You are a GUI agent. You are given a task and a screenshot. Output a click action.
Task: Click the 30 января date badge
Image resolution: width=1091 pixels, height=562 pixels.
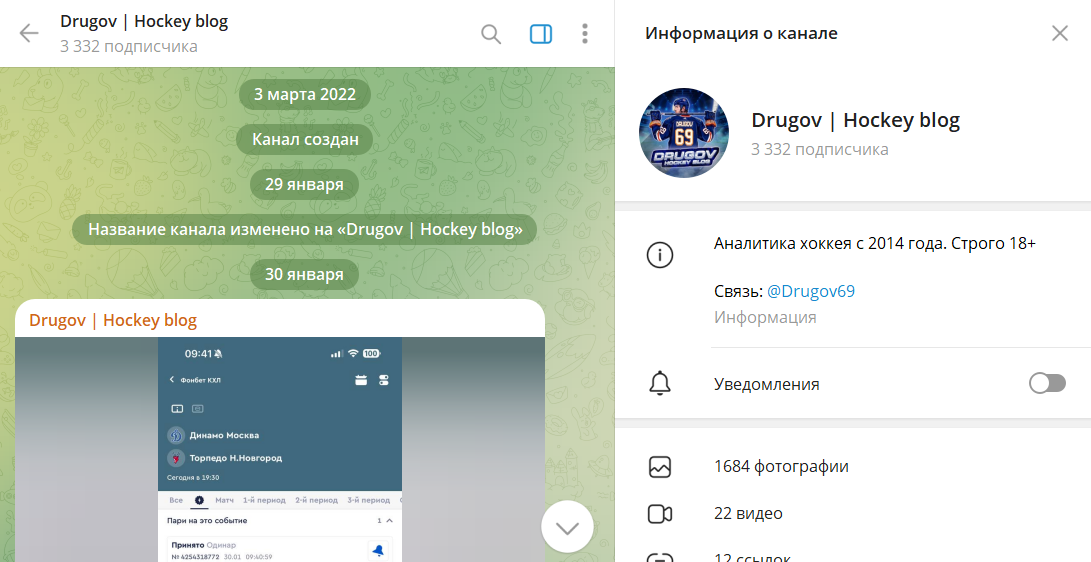point(304,274)
